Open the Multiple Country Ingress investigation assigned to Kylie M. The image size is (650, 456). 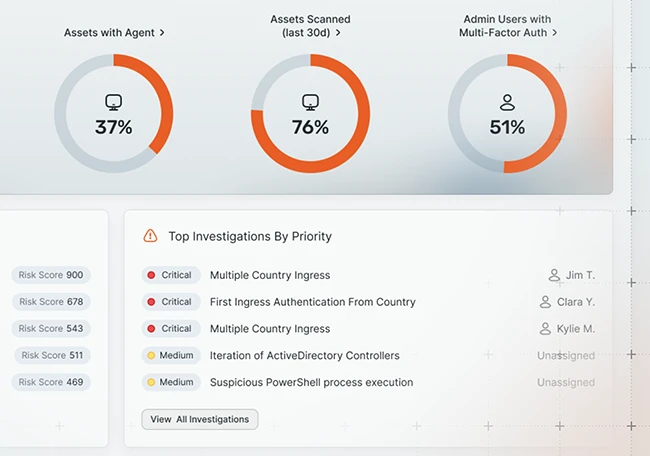[270, 329]
